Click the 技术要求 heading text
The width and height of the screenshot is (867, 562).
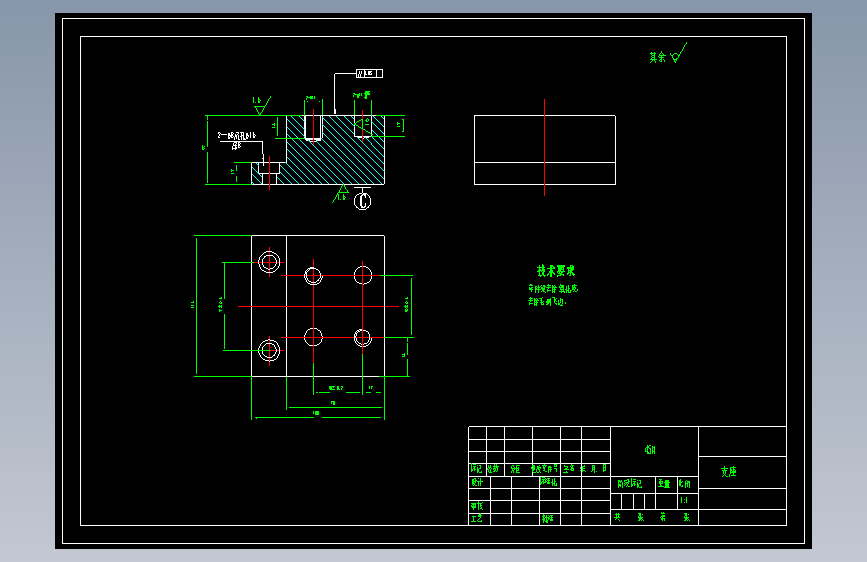[556, 271]
